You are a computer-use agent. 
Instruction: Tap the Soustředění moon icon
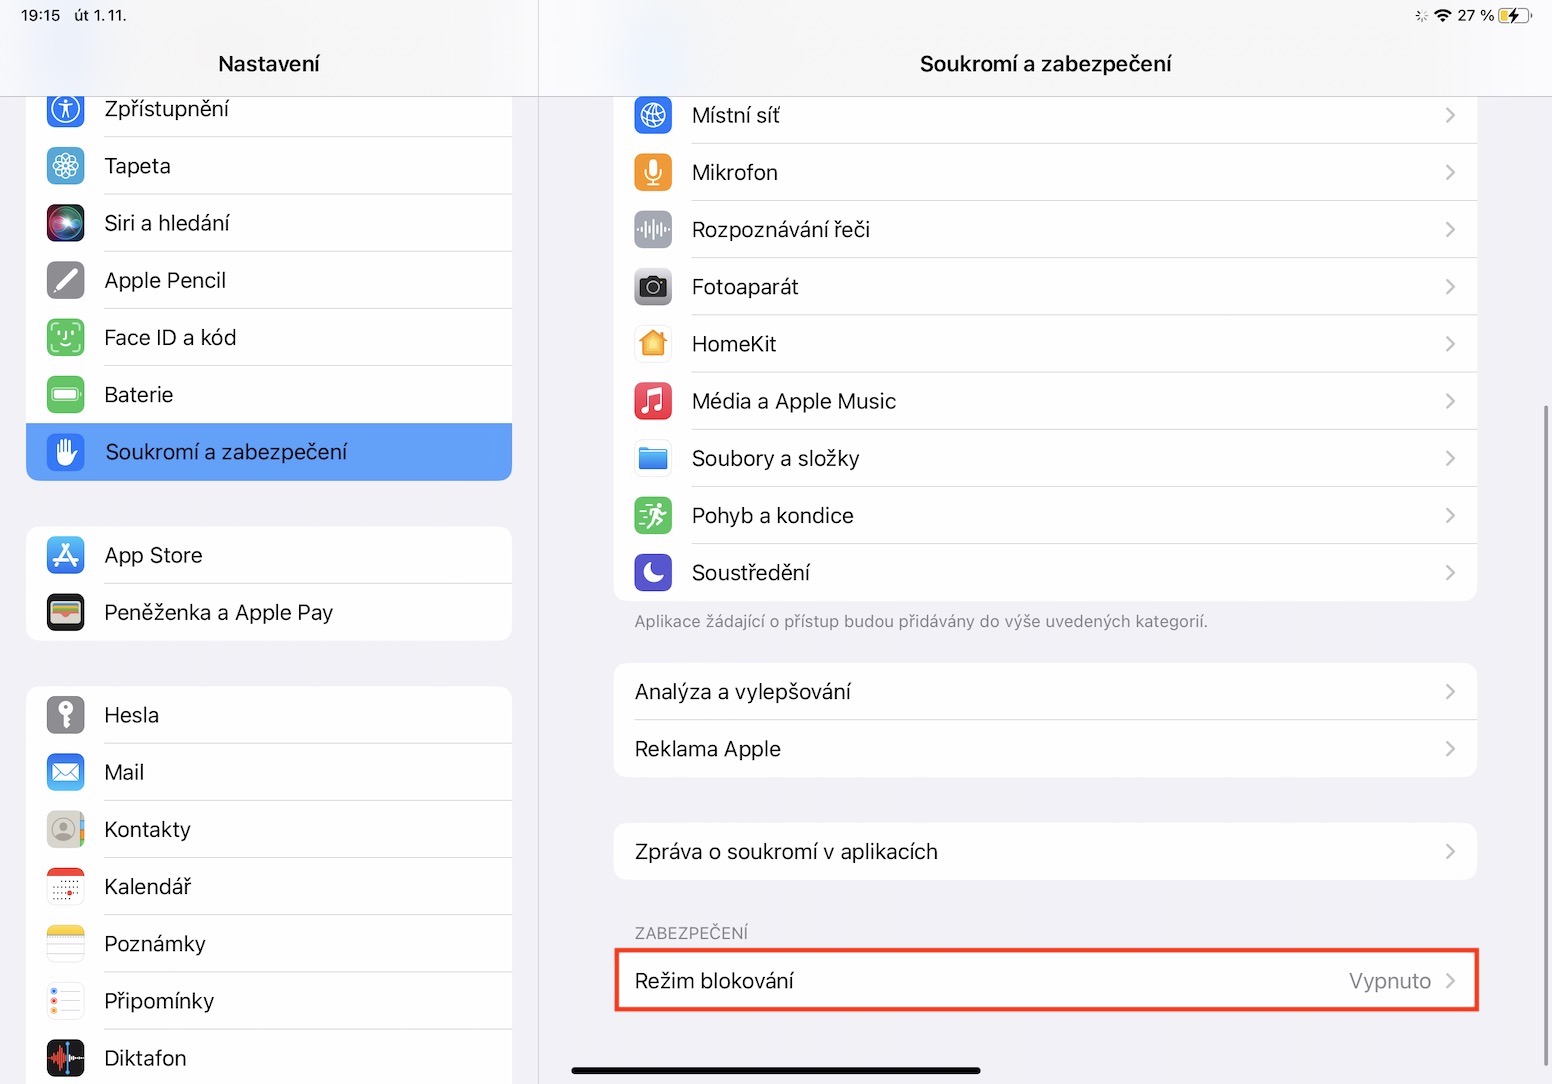[x=653, y=573]
